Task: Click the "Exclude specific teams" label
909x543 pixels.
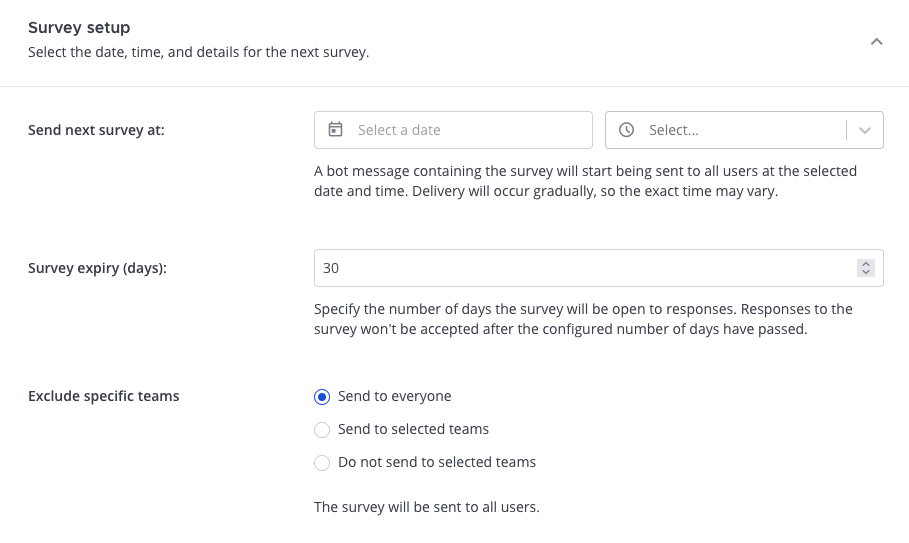Action: click(x=104, y=396)
